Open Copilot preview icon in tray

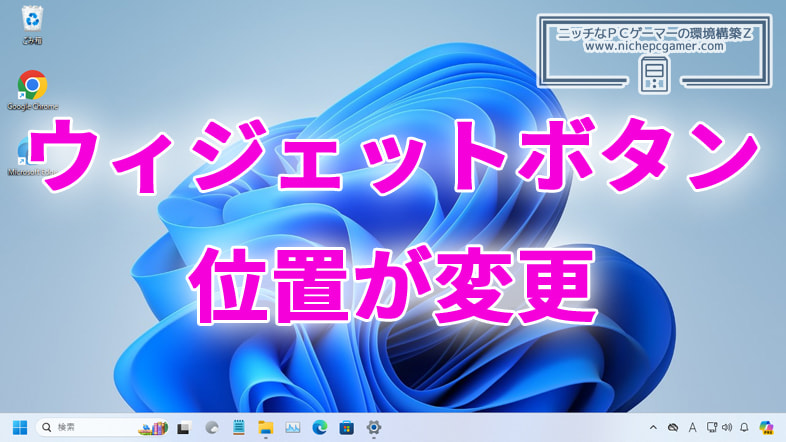point(766,427)
